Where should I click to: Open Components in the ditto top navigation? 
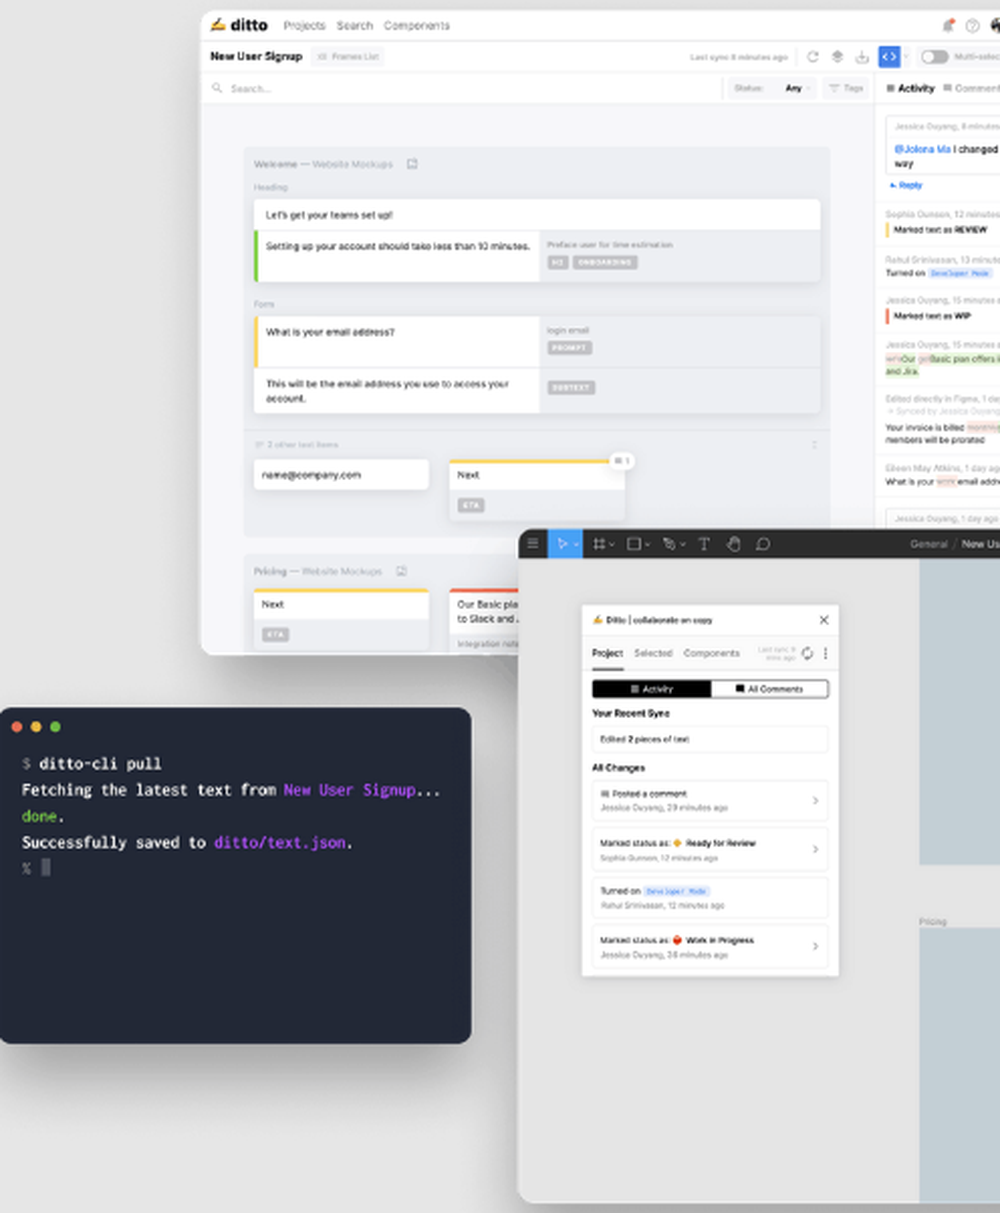pyautogui.click(x=417, y=25)
